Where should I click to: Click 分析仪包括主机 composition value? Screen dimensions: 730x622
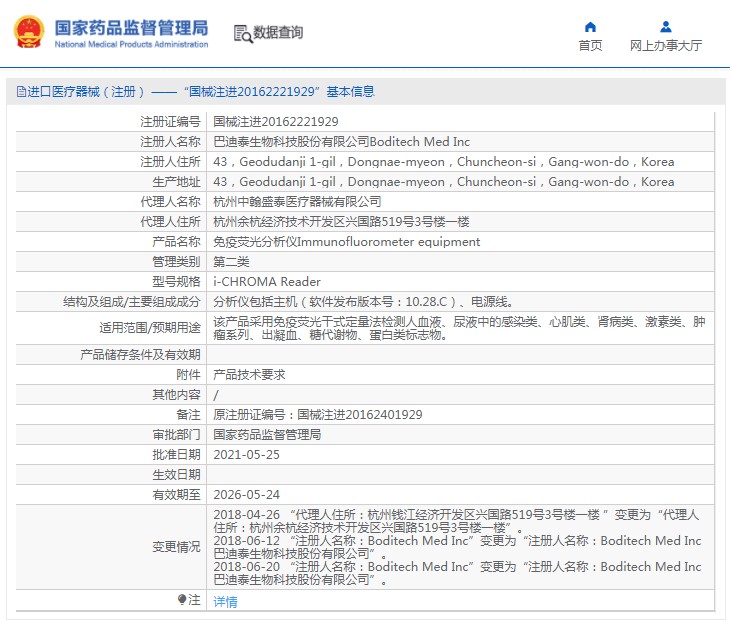click(363, 302)
